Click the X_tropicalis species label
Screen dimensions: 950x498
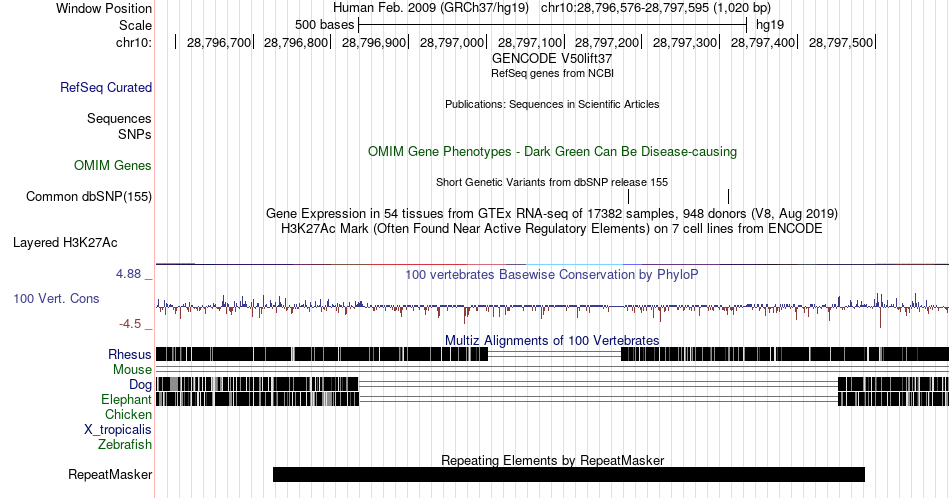pos(118,430)
